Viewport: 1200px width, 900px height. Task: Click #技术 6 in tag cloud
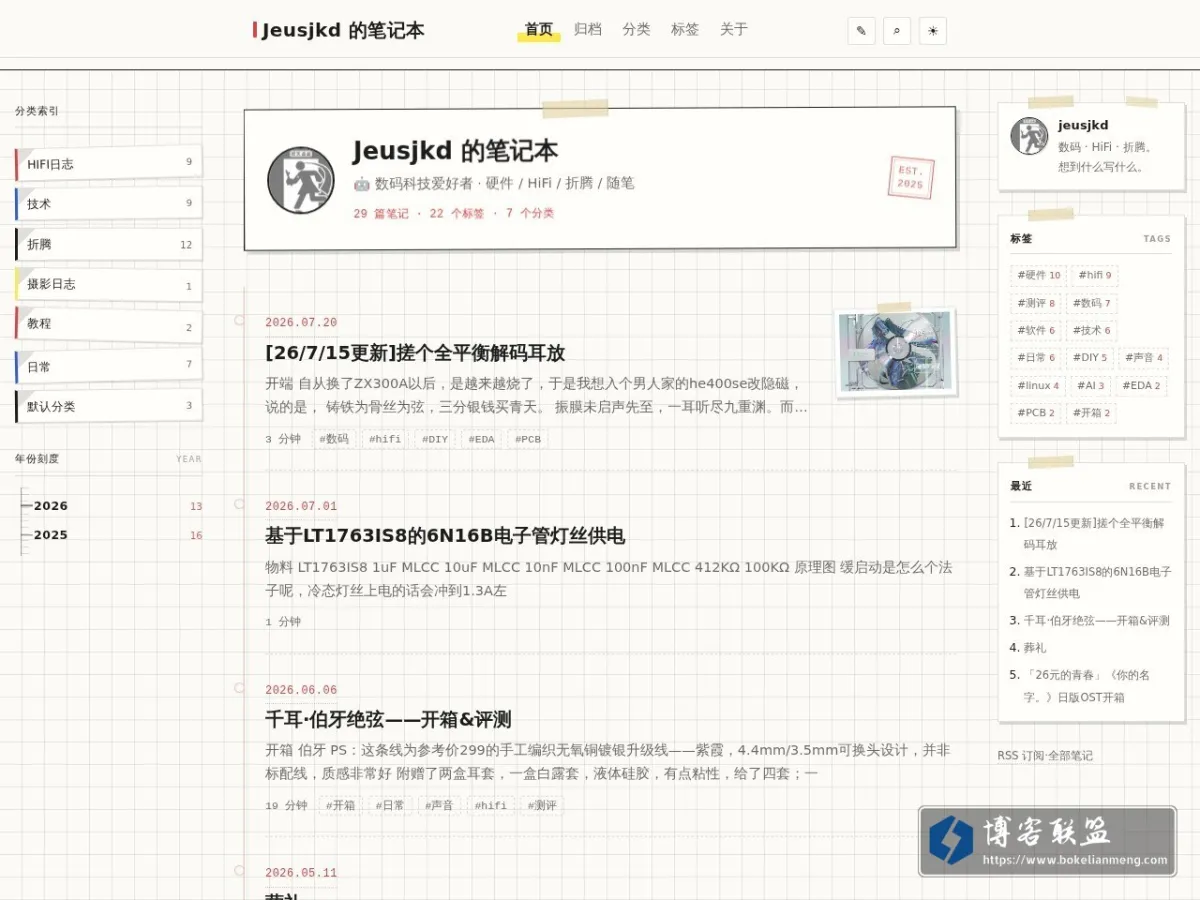tap(1091, 331)
